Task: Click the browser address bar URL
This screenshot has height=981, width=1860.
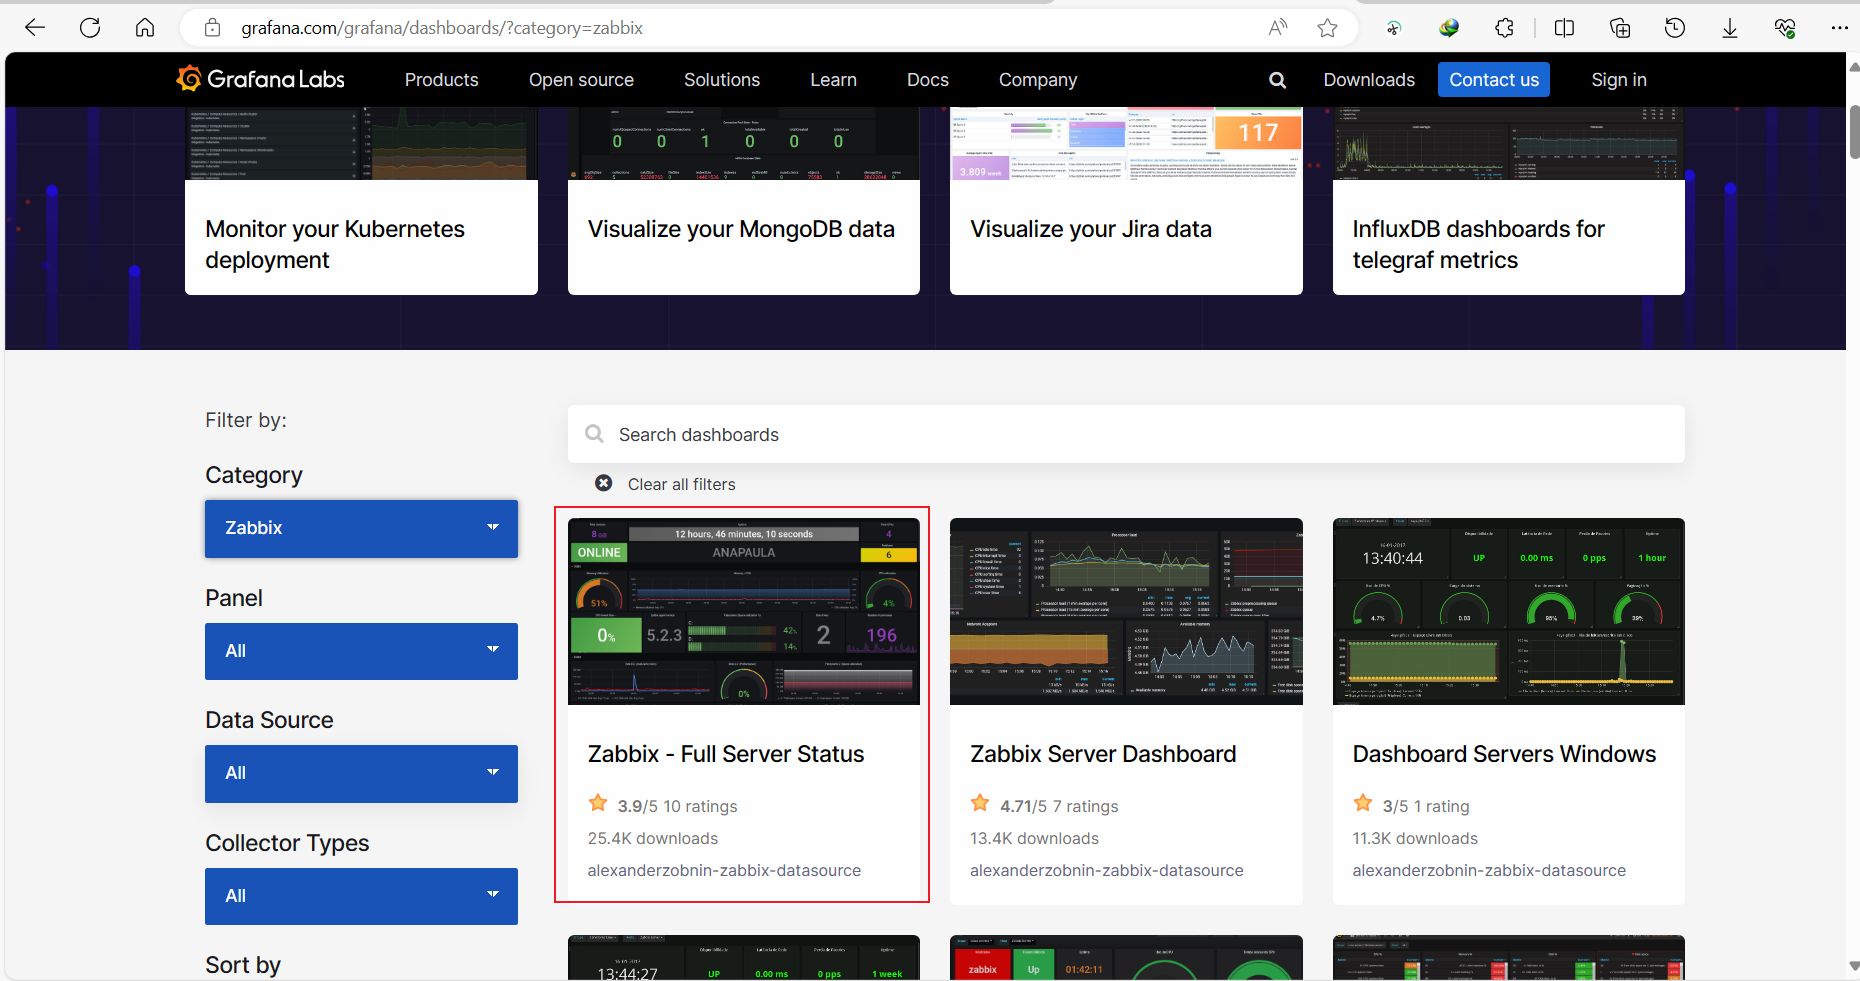Action: [x=442, y=28]
